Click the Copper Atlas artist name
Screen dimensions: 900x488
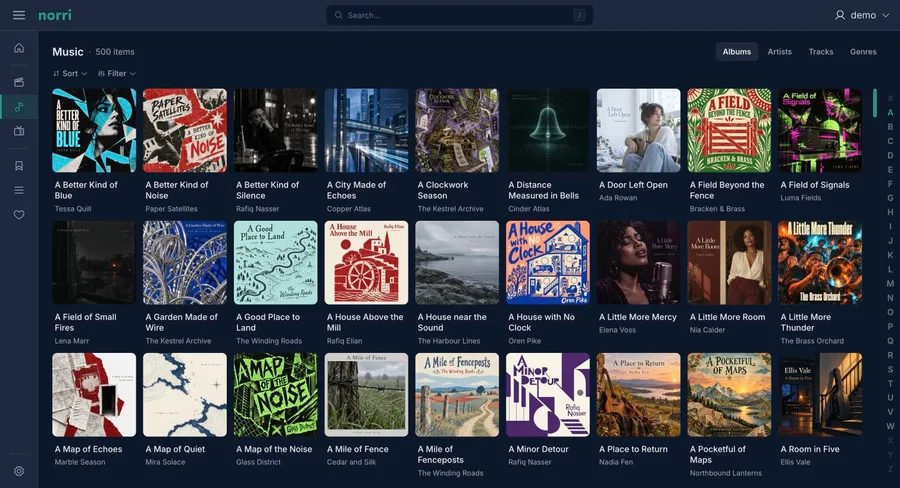point(348,209)
